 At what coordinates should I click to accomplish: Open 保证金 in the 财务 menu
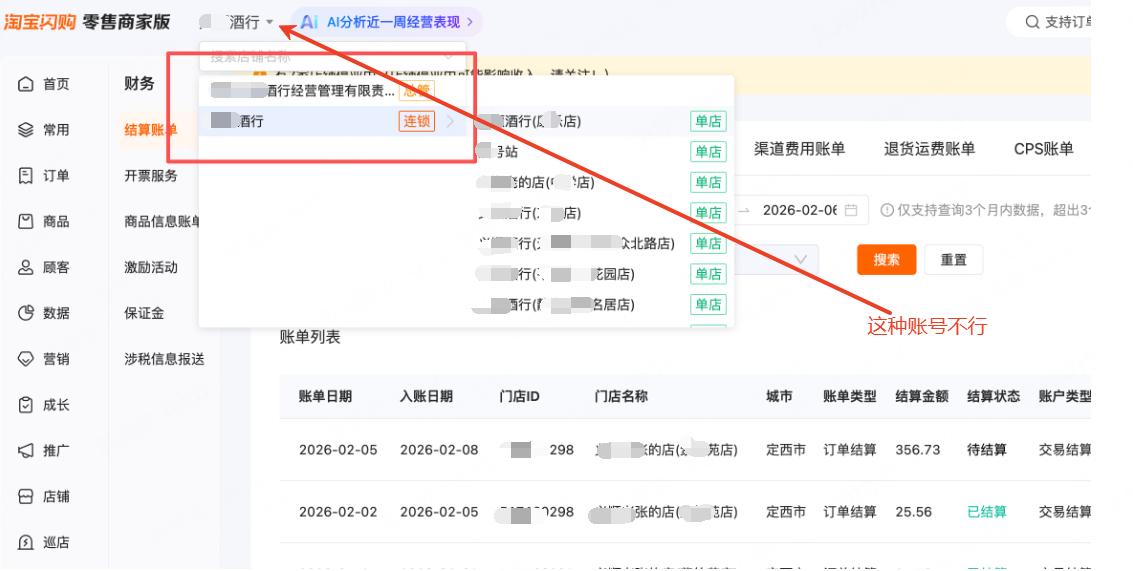tap(145, 313)
